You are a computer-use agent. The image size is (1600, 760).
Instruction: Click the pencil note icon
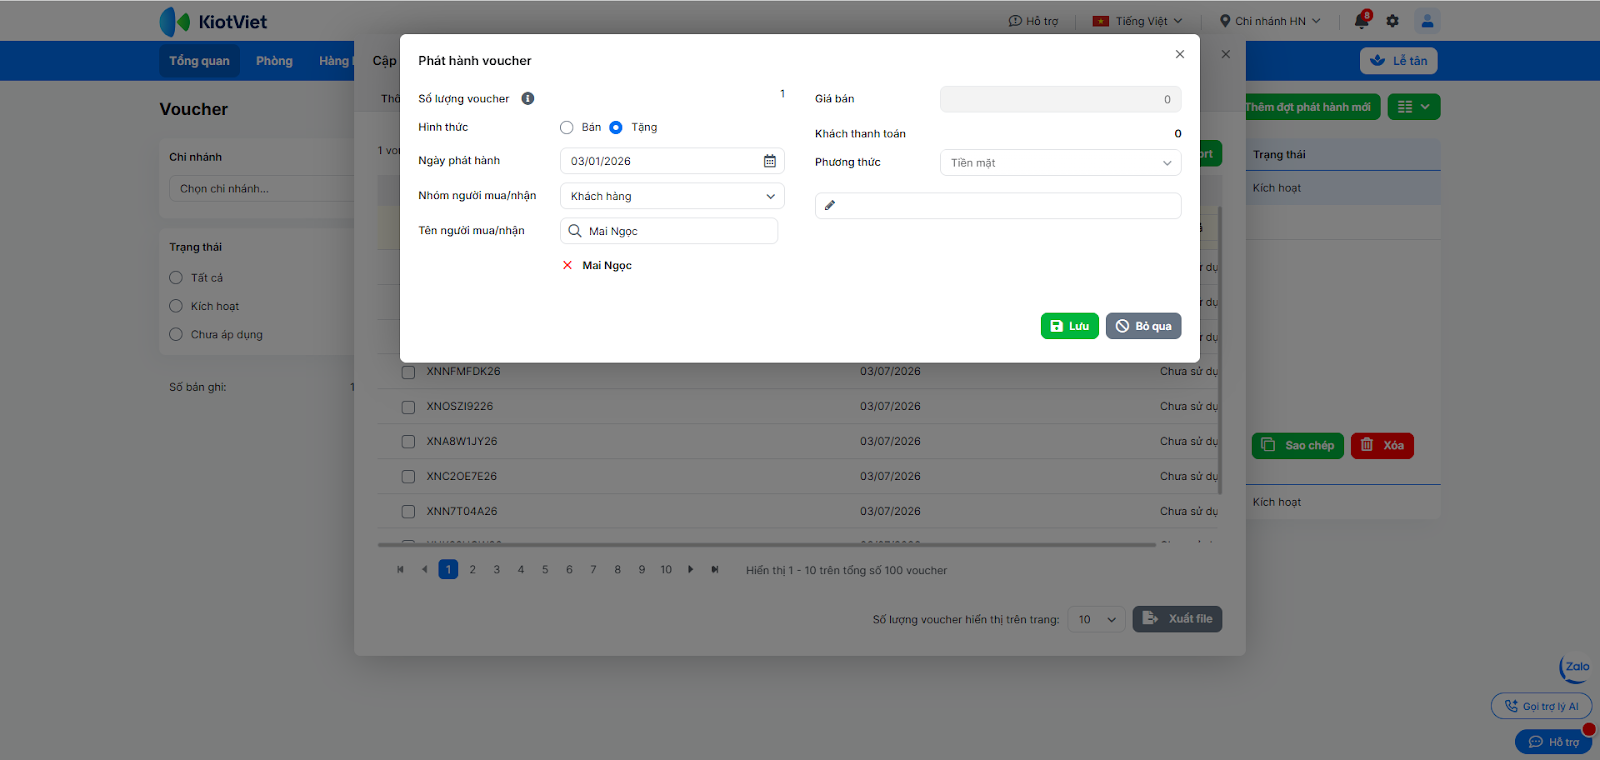[x=829, y=206]
